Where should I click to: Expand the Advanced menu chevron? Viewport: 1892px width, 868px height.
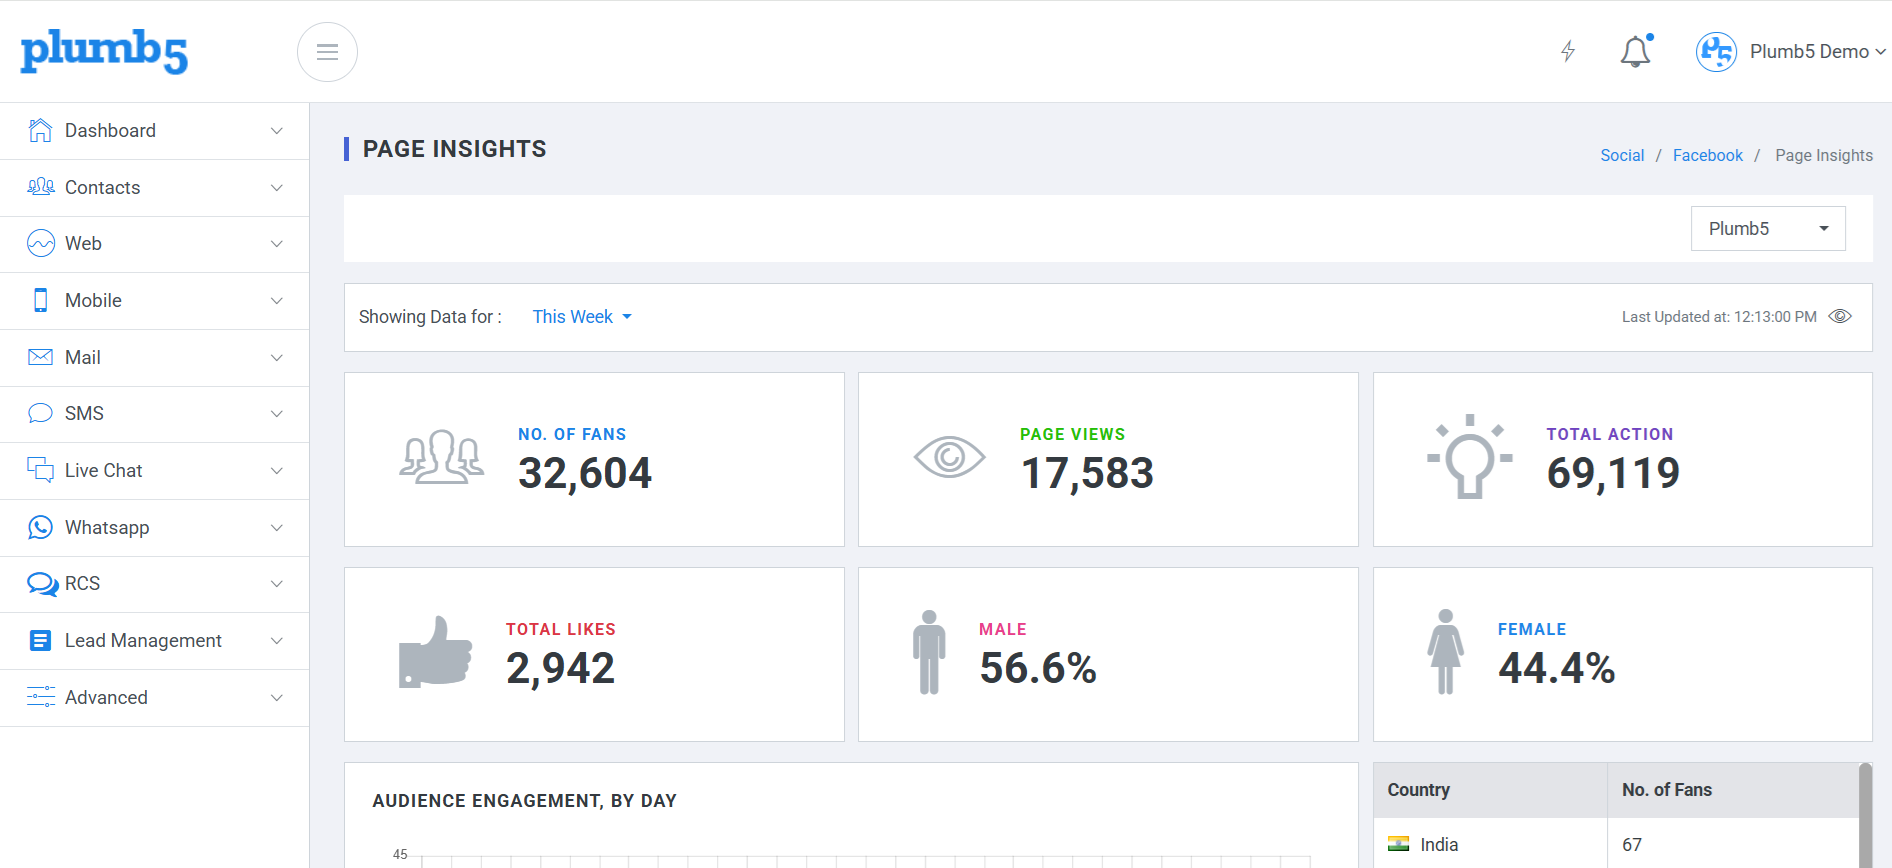pos(277,698)
